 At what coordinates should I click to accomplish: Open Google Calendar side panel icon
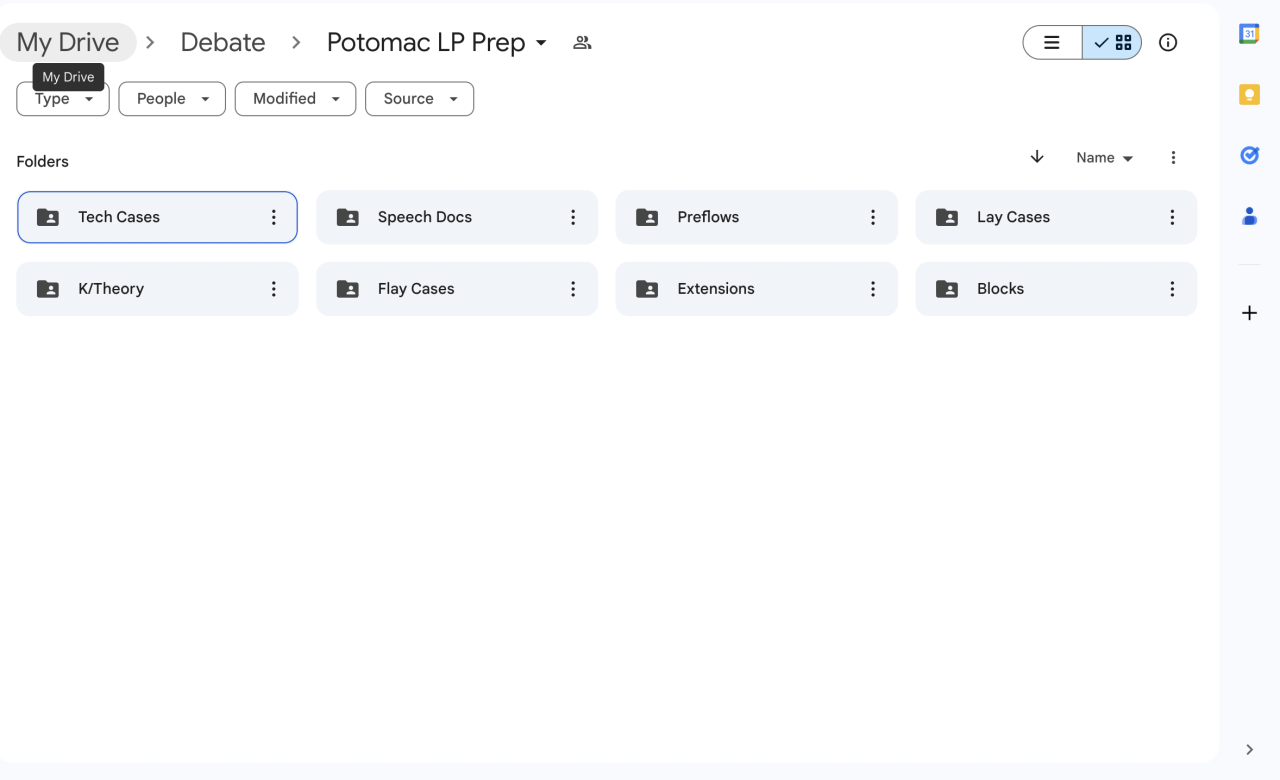1249,34
